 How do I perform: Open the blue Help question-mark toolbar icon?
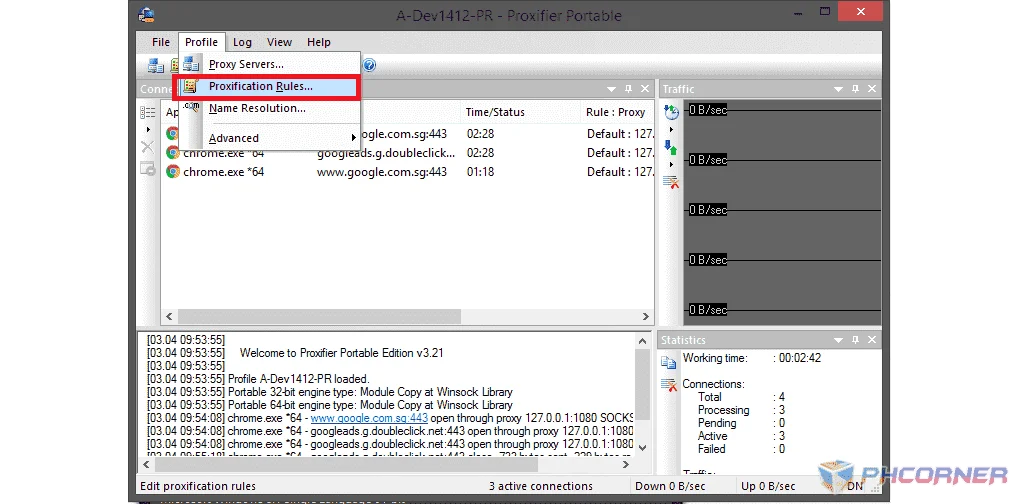point(369,65)
